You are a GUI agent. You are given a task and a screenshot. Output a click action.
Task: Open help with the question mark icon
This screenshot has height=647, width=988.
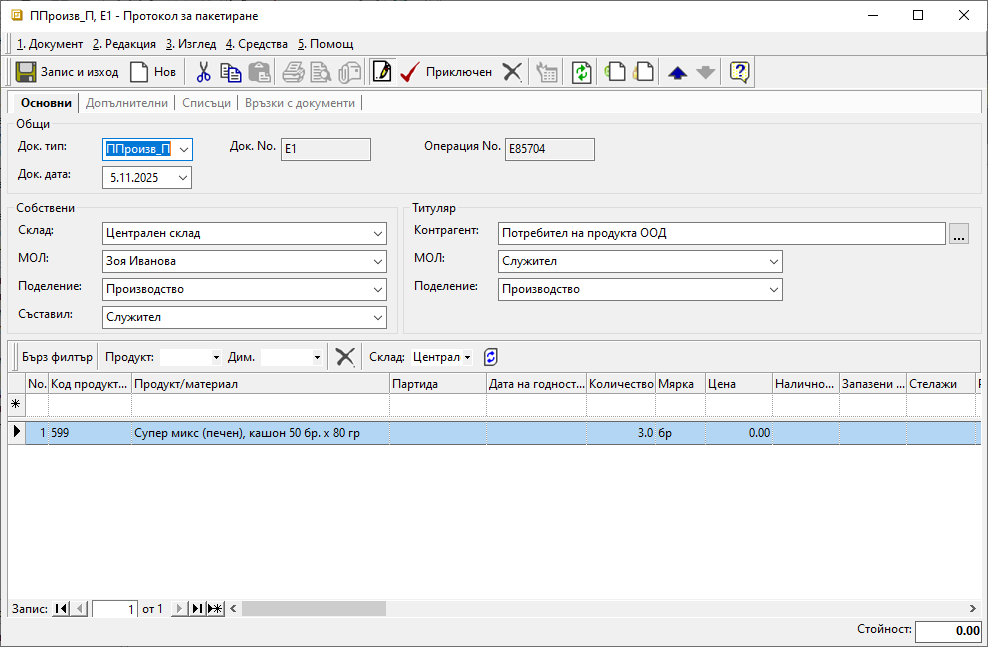pos(740,72)
